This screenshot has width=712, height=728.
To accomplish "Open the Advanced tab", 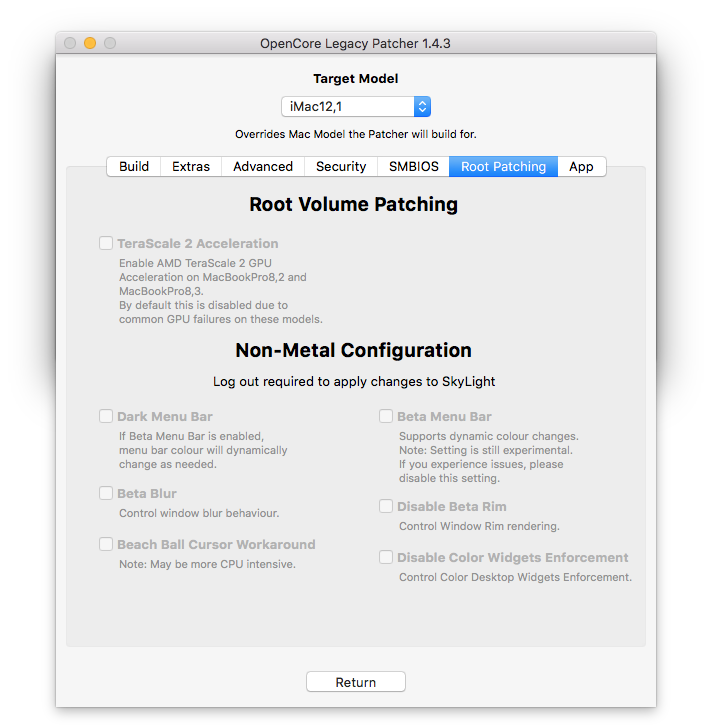I will tap(263, 167).
